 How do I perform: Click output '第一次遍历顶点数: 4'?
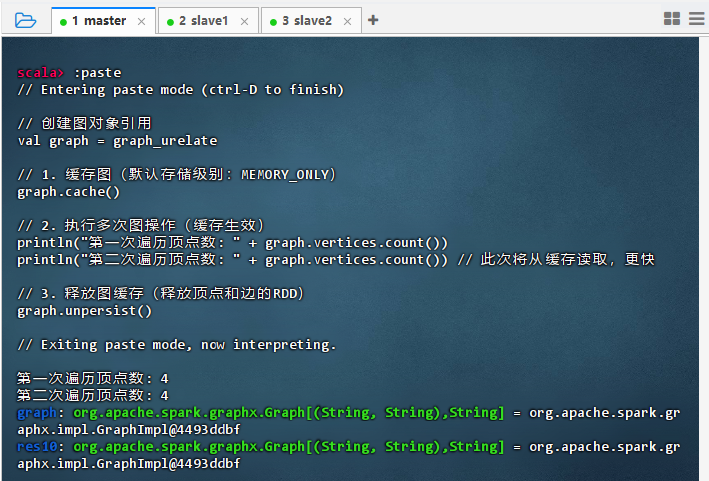point(93,378)
